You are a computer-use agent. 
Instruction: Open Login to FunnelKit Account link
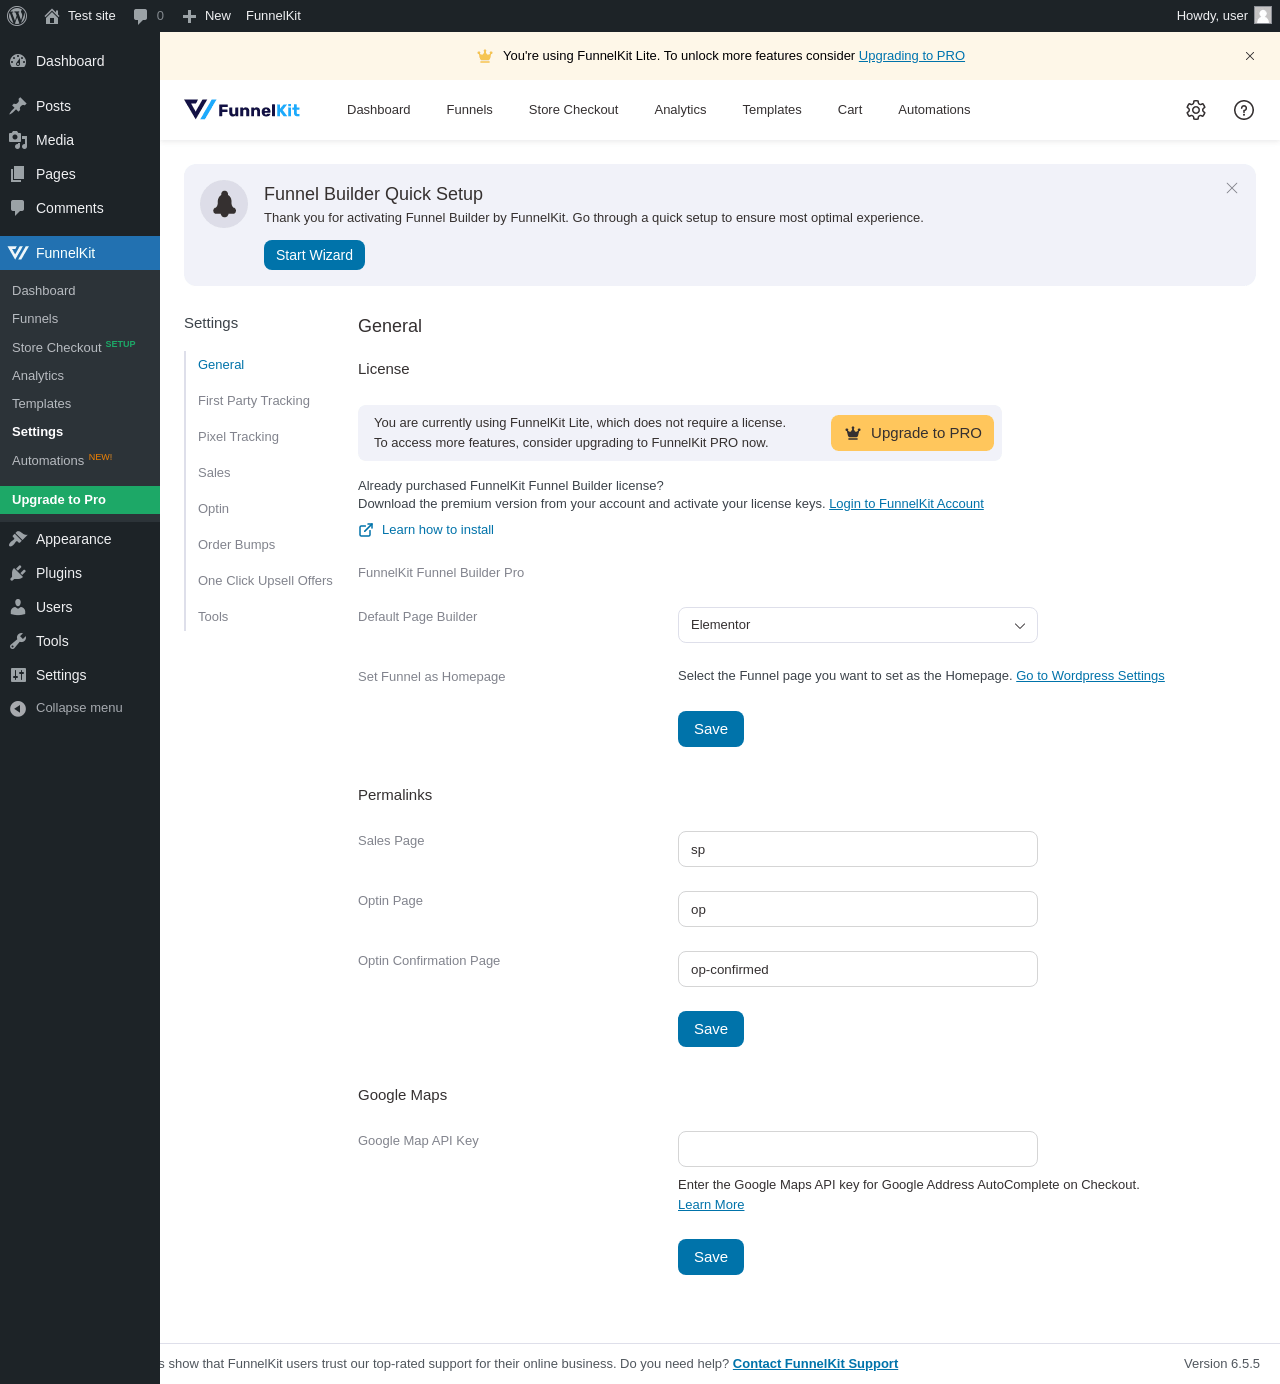[906, 504]
